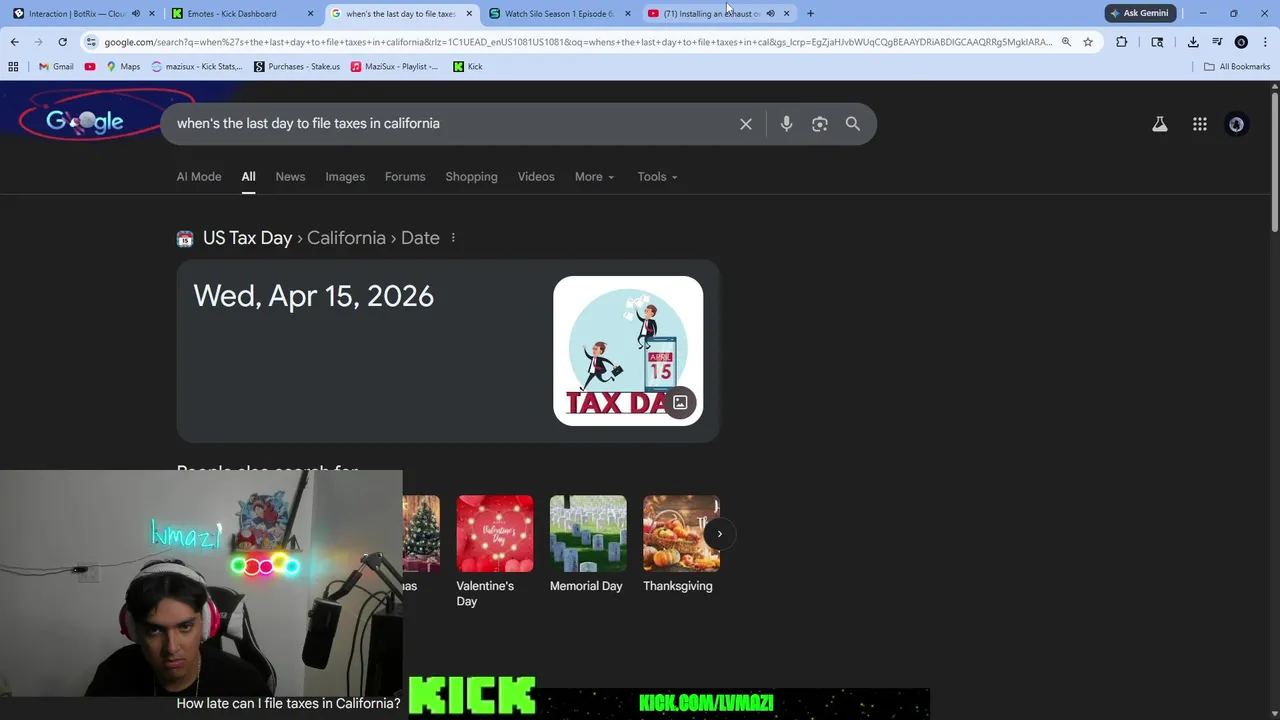1280x720 pixels.
Task: Close the Watch Silo Season 1 tab
Action: tap(628, 13)
